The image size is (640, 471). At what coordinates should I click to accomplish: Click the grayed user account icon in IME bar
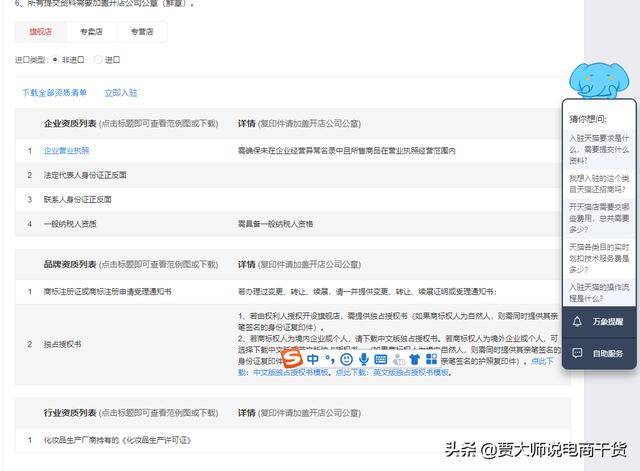398,360
